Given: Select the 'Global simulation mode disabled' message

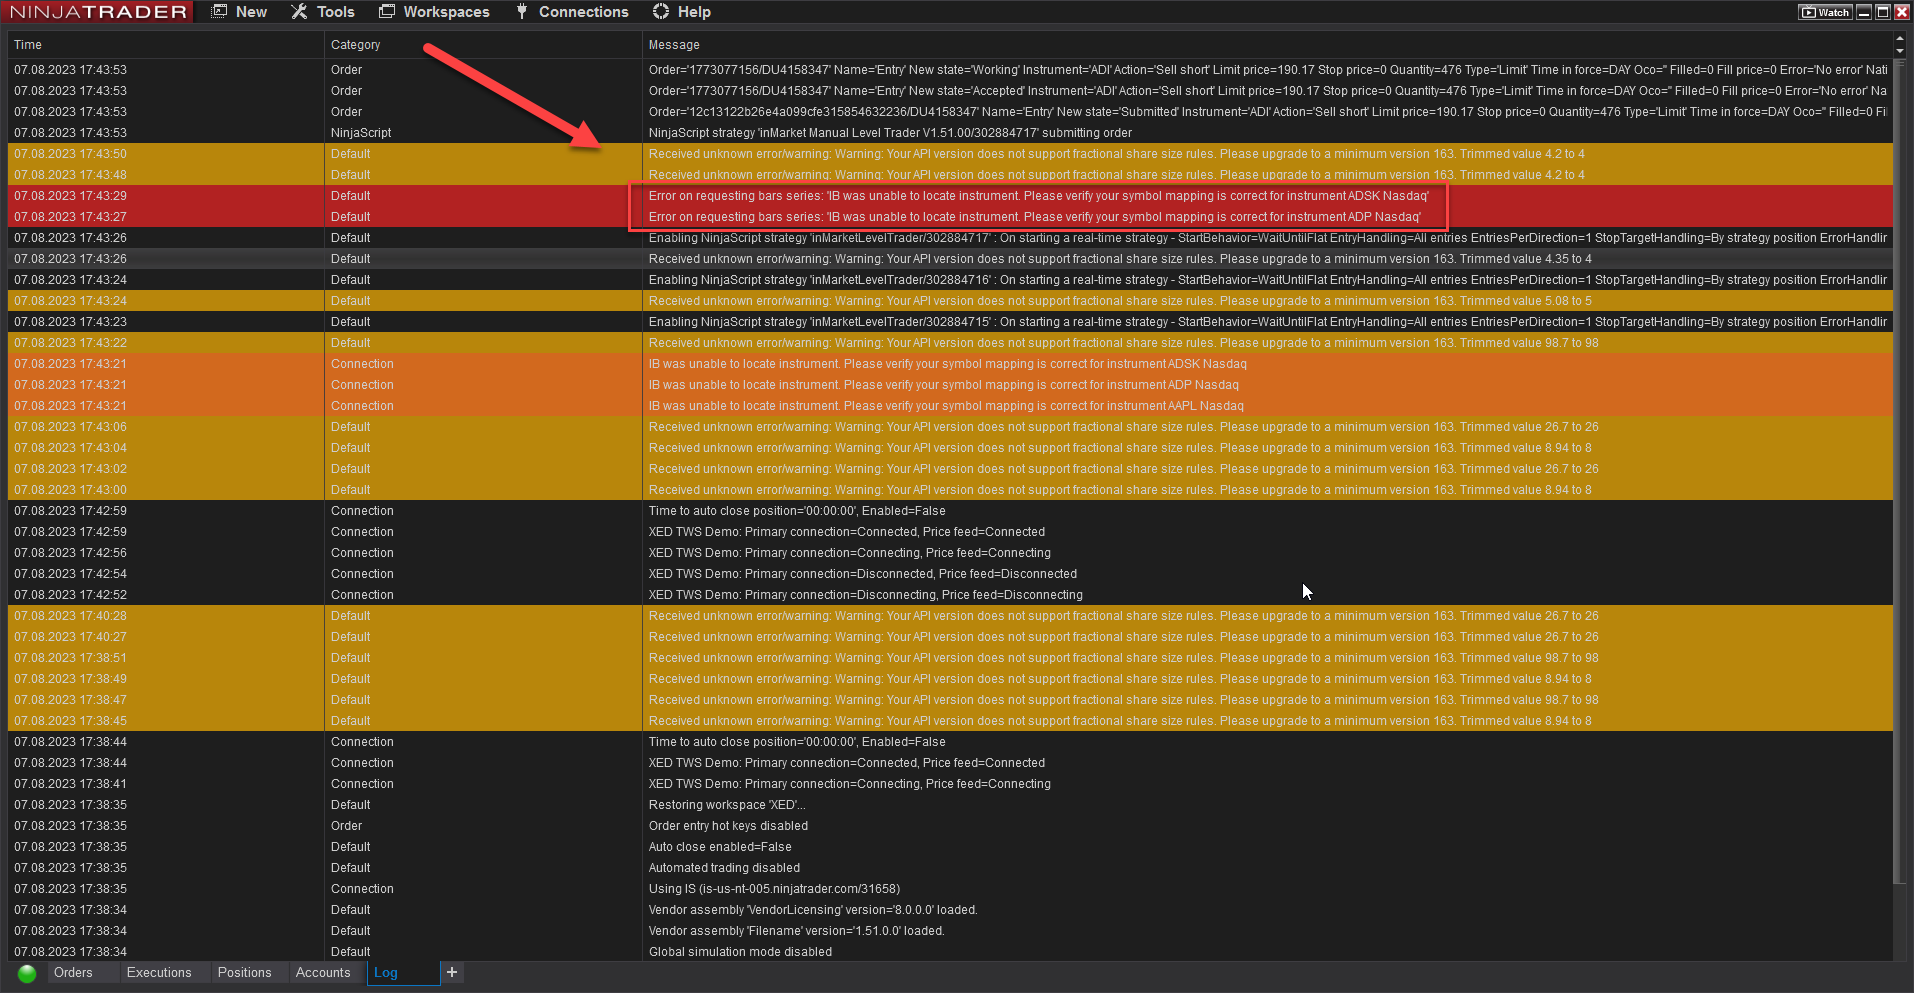Looking at the screenshot, I should (740, 952).
